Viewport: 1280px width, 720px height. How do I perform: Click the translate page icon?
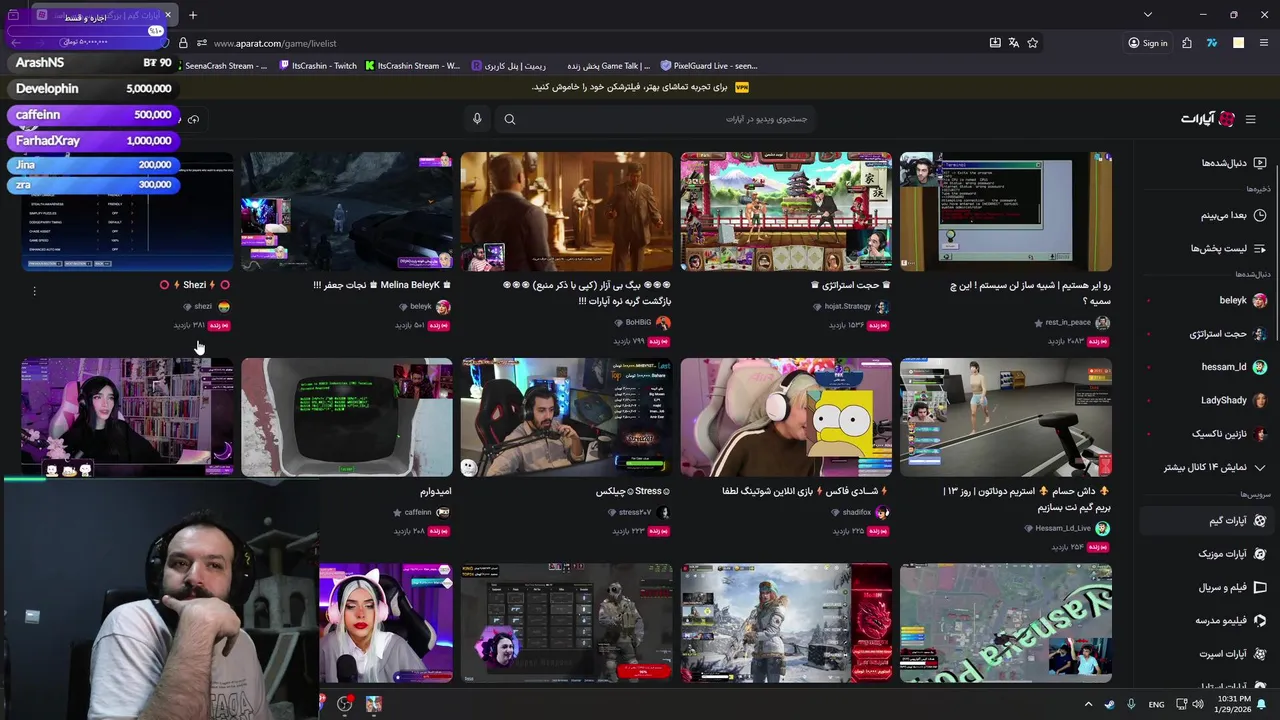point(1014,43)
